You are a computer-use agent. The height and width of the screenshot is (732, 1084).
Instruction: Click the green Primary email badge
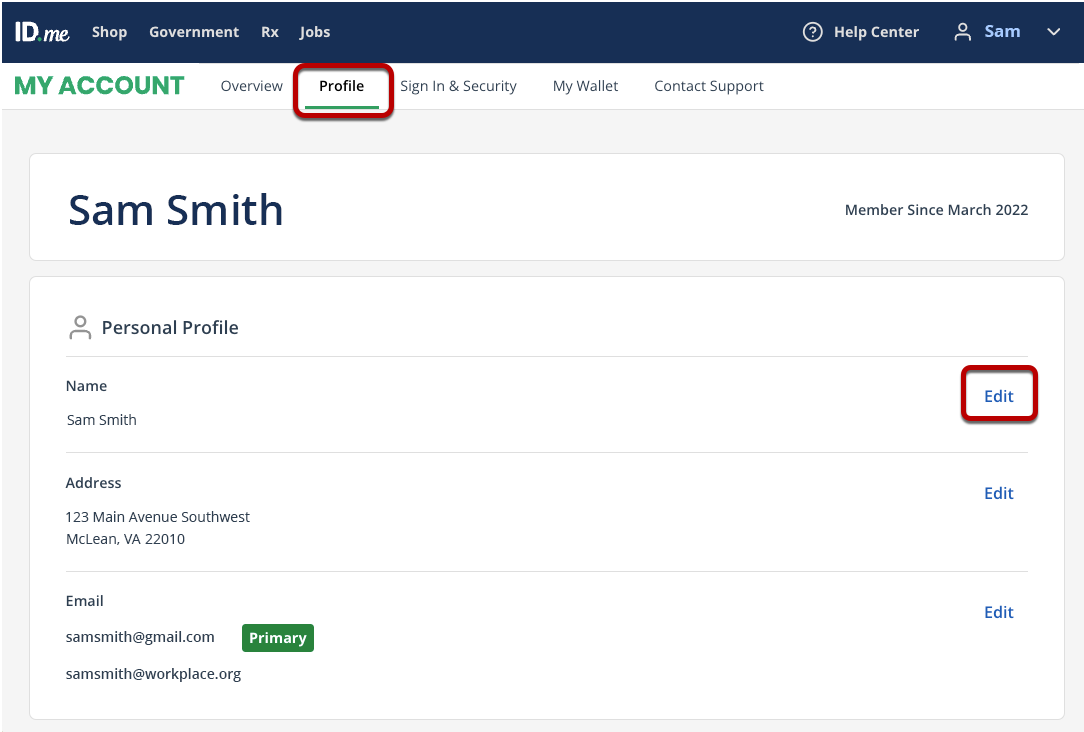pyautogui.click(x=277, y=637)
